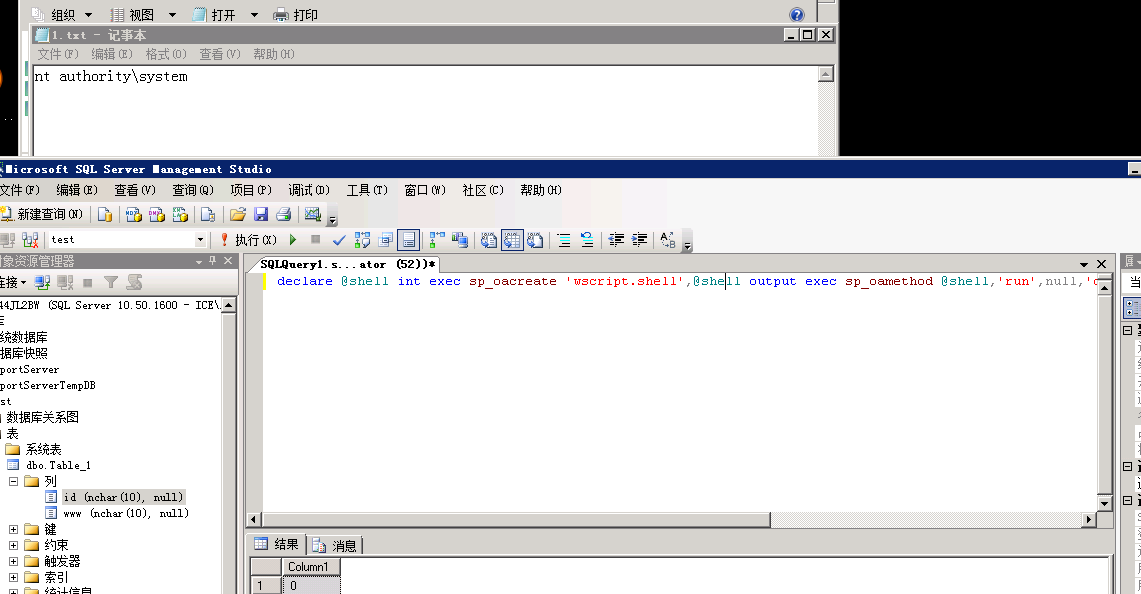Collapse the 列 (Columns) folder node
The height and width of the screenshot is (594, 1141).
pyautogui.click(x=13, y=481)
